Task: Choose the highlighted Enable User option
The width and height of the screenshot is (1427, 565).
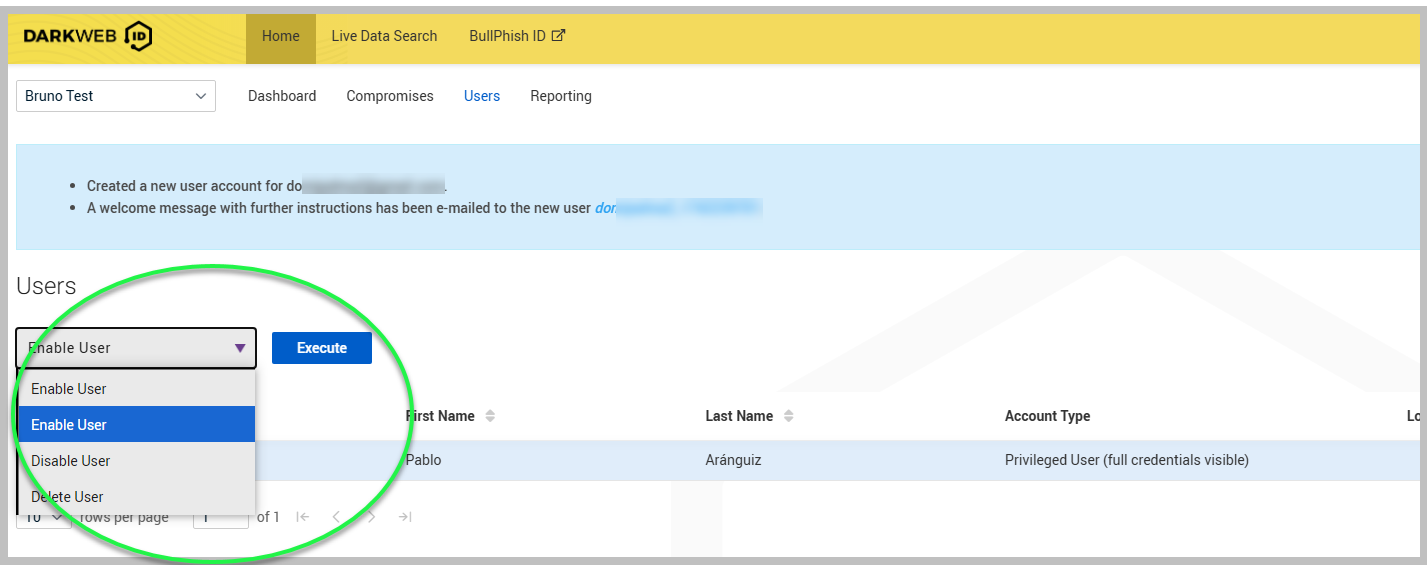Action: tap(137, 425)
